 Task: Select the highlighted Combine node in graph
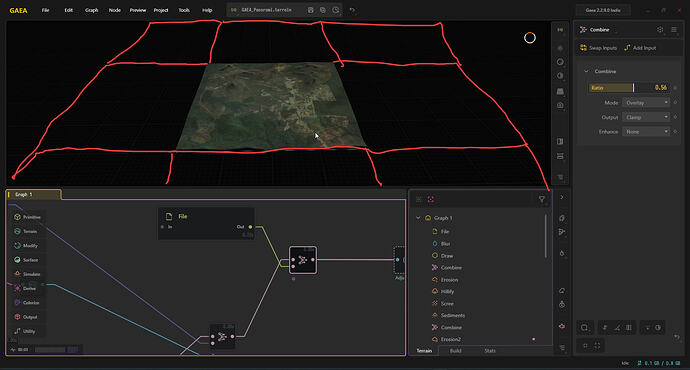click(303, 260)
